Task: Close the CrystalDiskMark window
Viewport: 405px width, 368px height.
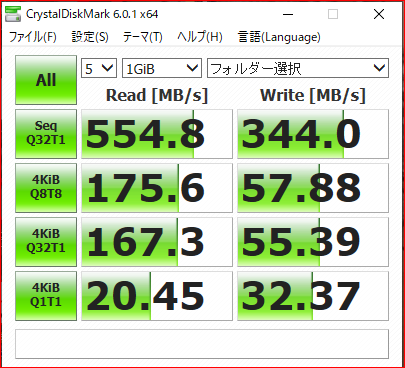Action: point(379,14)
